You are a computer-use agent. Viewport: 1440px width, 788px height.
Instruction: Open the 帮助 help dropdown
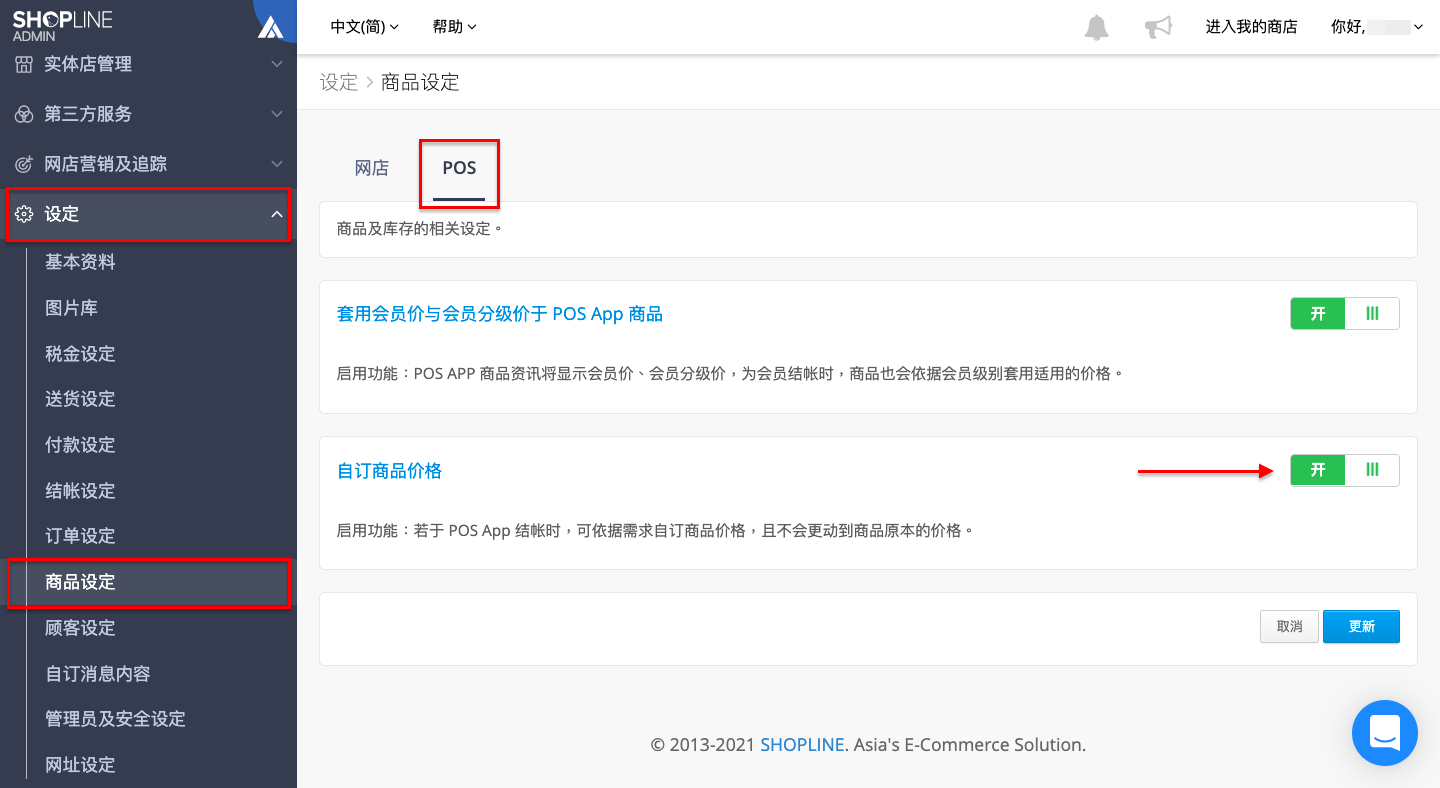click(x=454, y=27)
